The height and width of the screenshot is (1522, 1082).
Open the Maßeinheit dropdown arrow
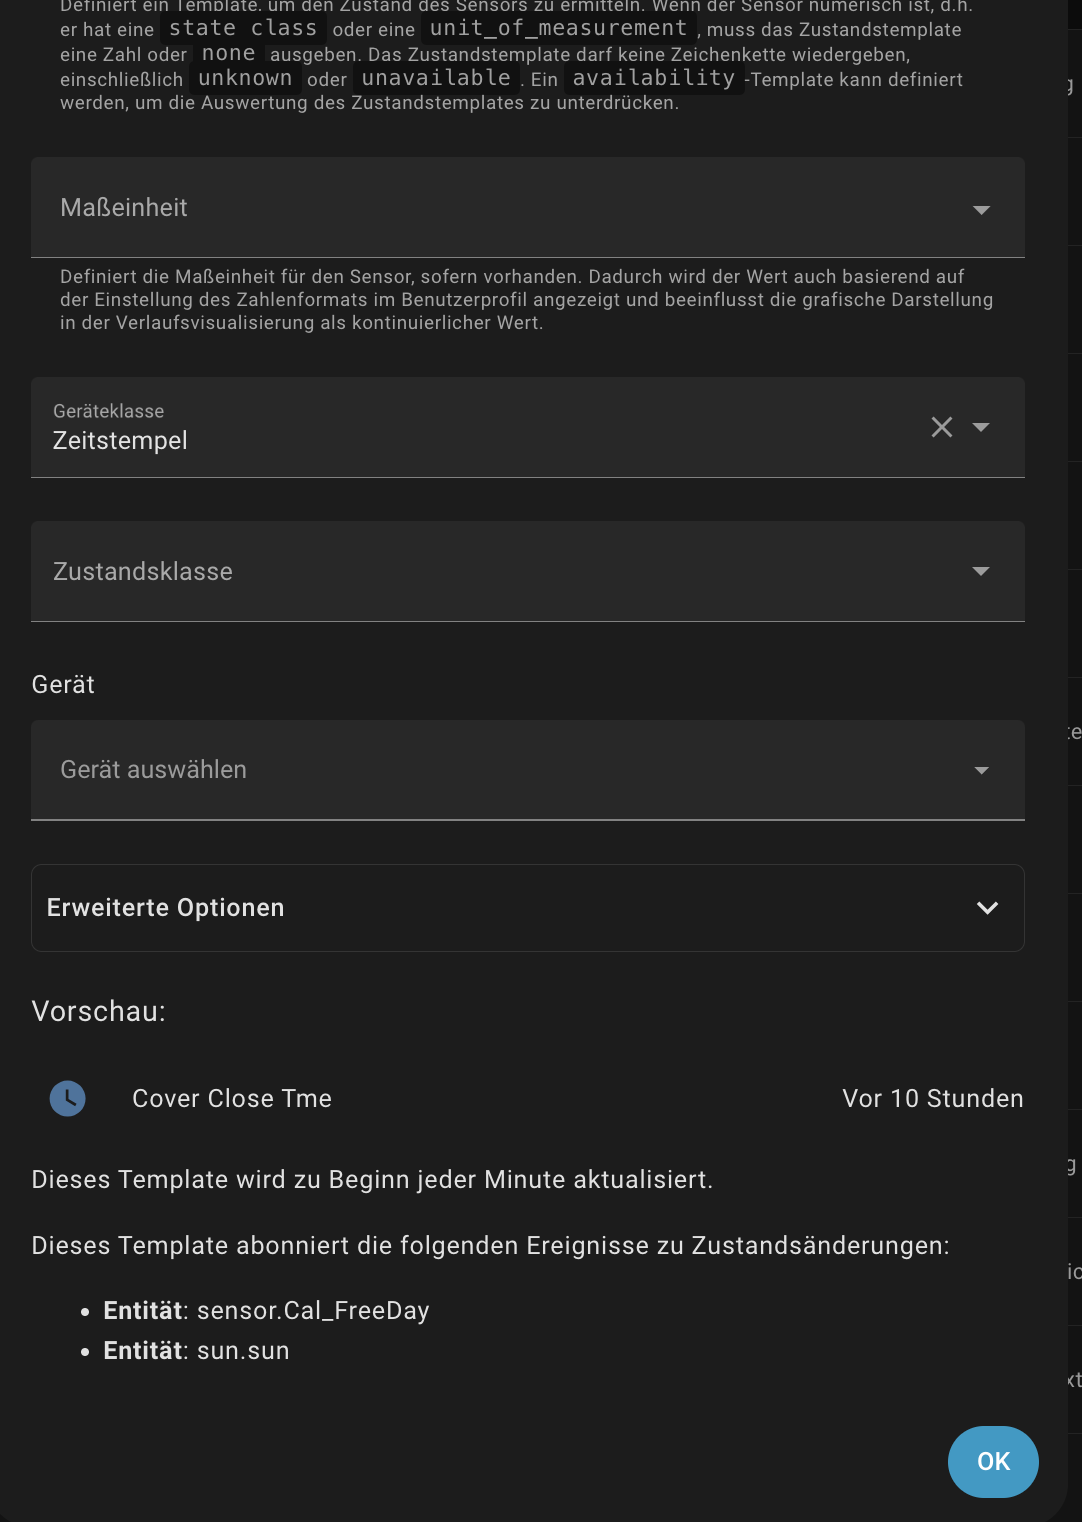(x=981, y=209)
